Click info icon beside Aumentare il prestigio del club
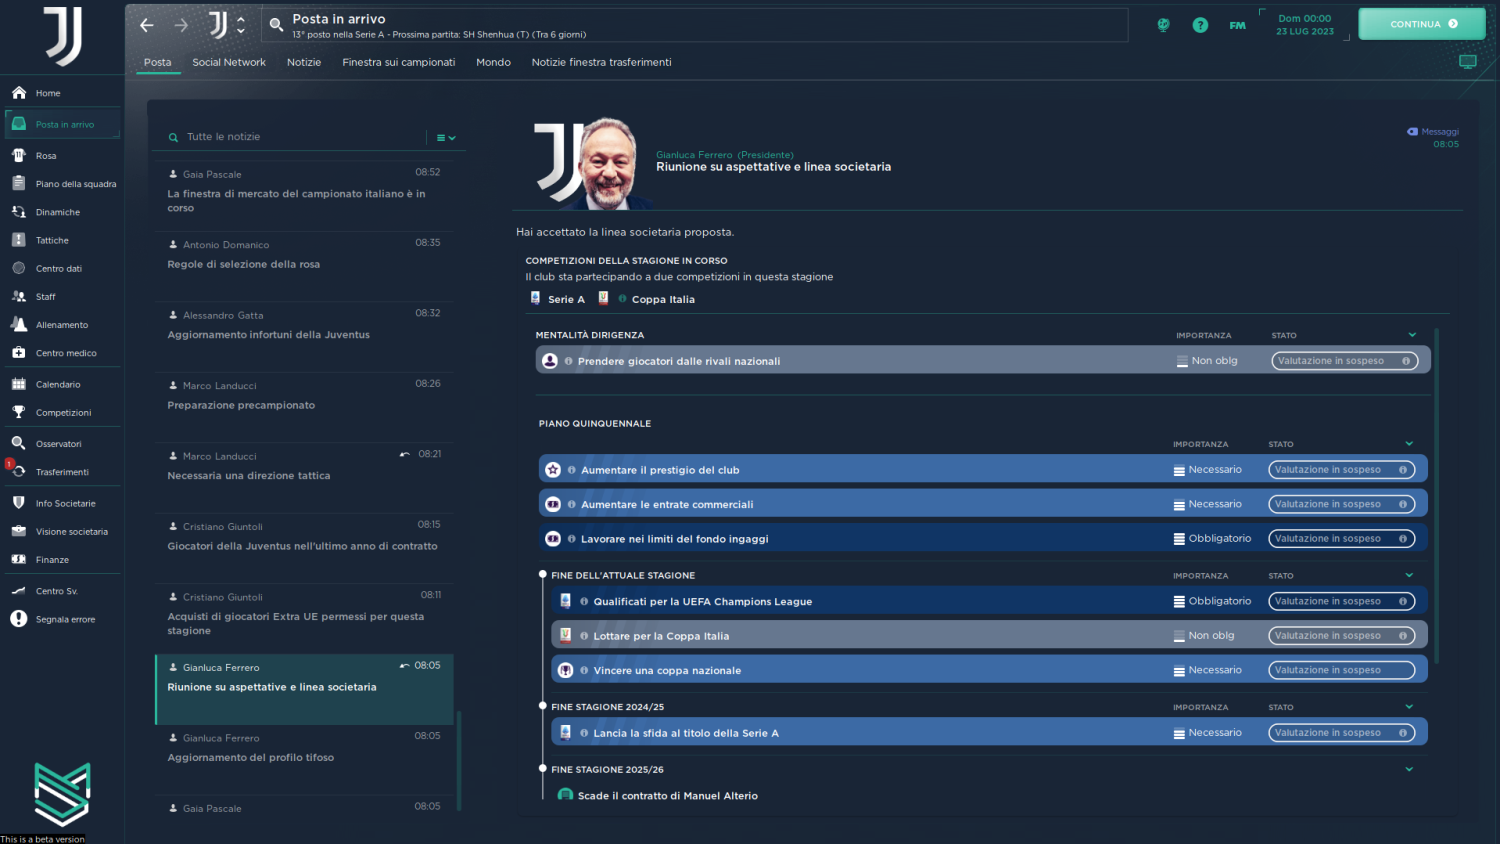Screen dimensions: 1500x844 pos(572,470)
